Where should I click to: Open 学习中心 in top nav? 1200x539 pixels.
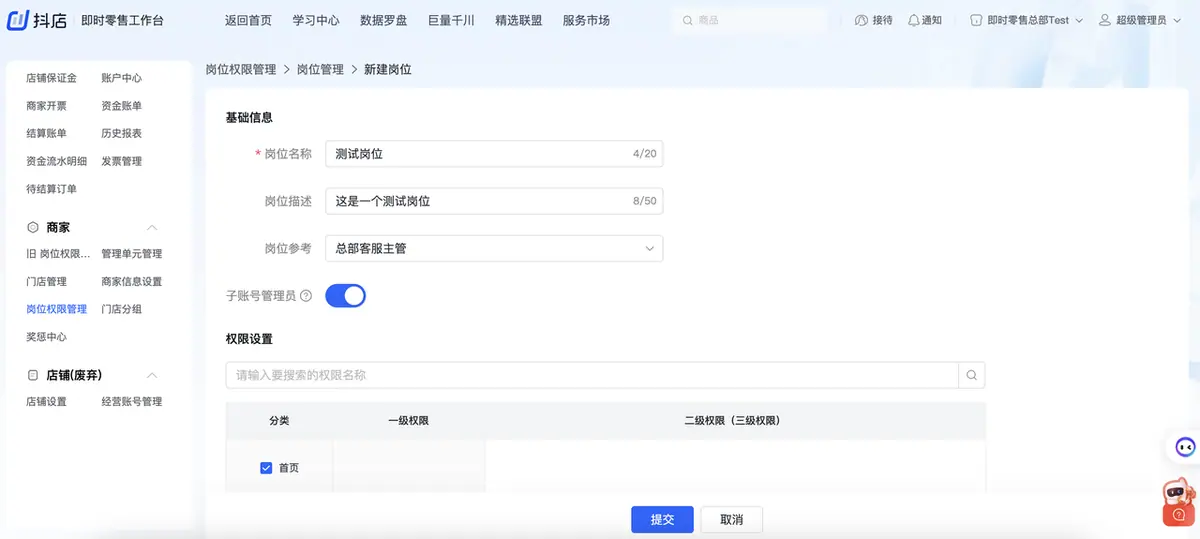pyautogui.click(x=316, y=20)
